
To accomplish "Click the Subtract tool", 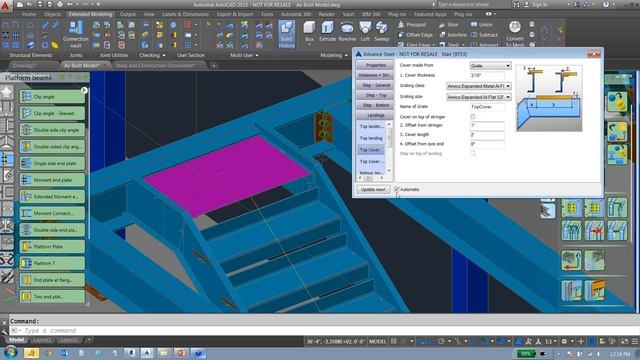I will click(x=484, y=35).
